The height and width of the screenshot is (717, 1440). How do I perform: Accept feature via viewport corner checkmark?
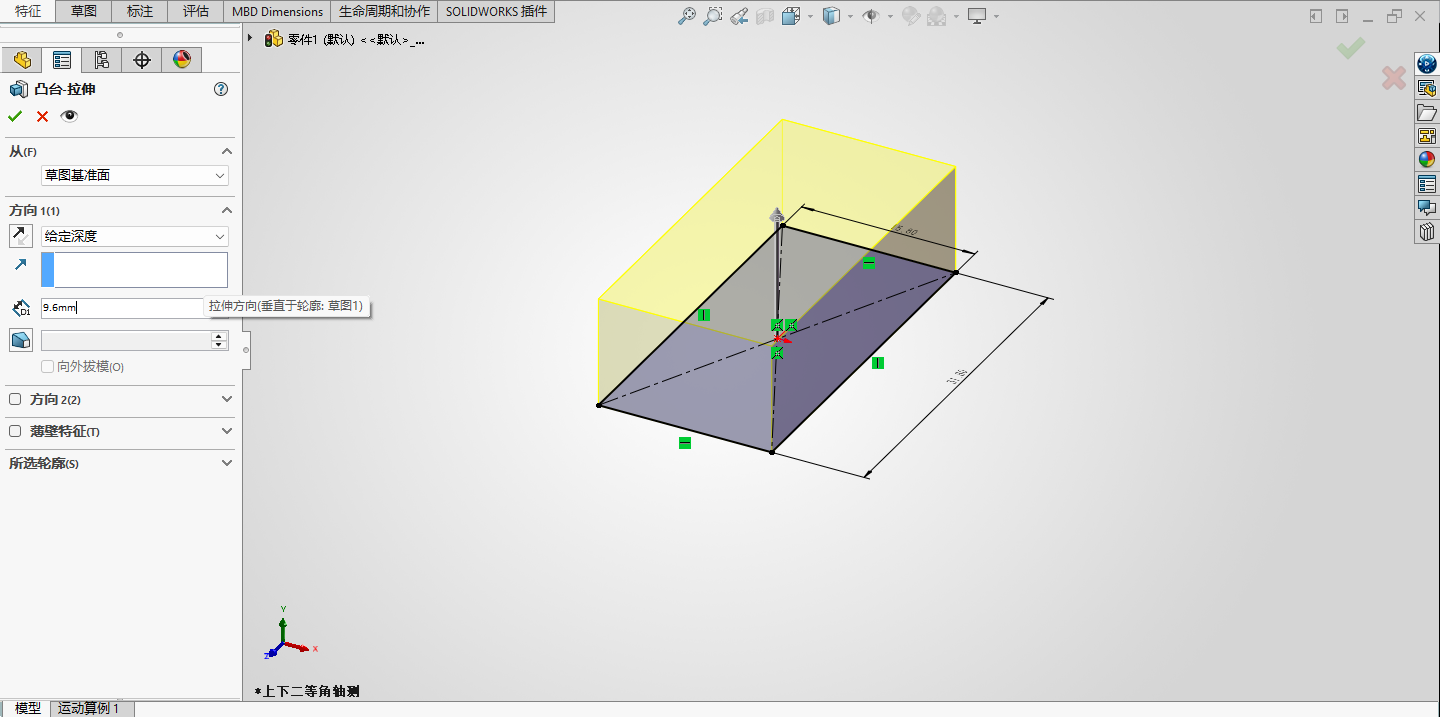[1351, 47]
